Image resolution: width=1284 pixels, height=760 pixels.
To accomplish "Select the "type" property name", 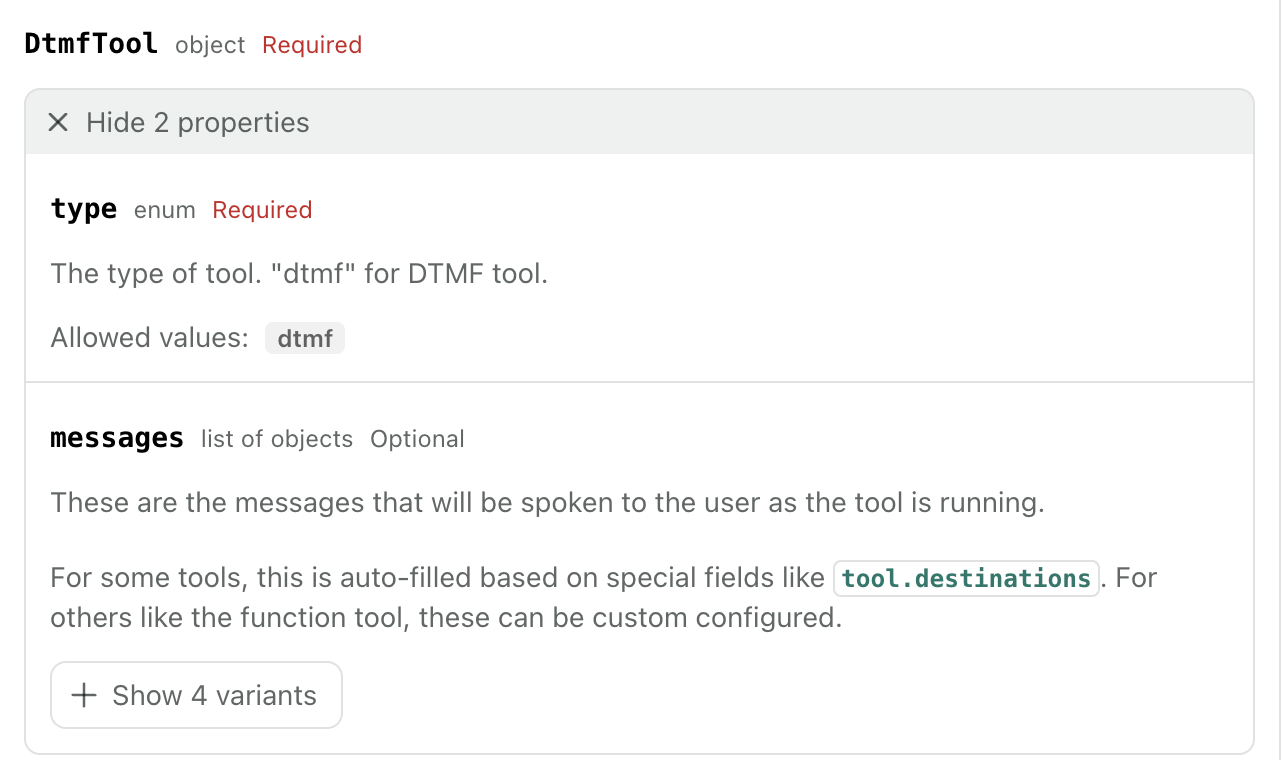I will 84,210.
